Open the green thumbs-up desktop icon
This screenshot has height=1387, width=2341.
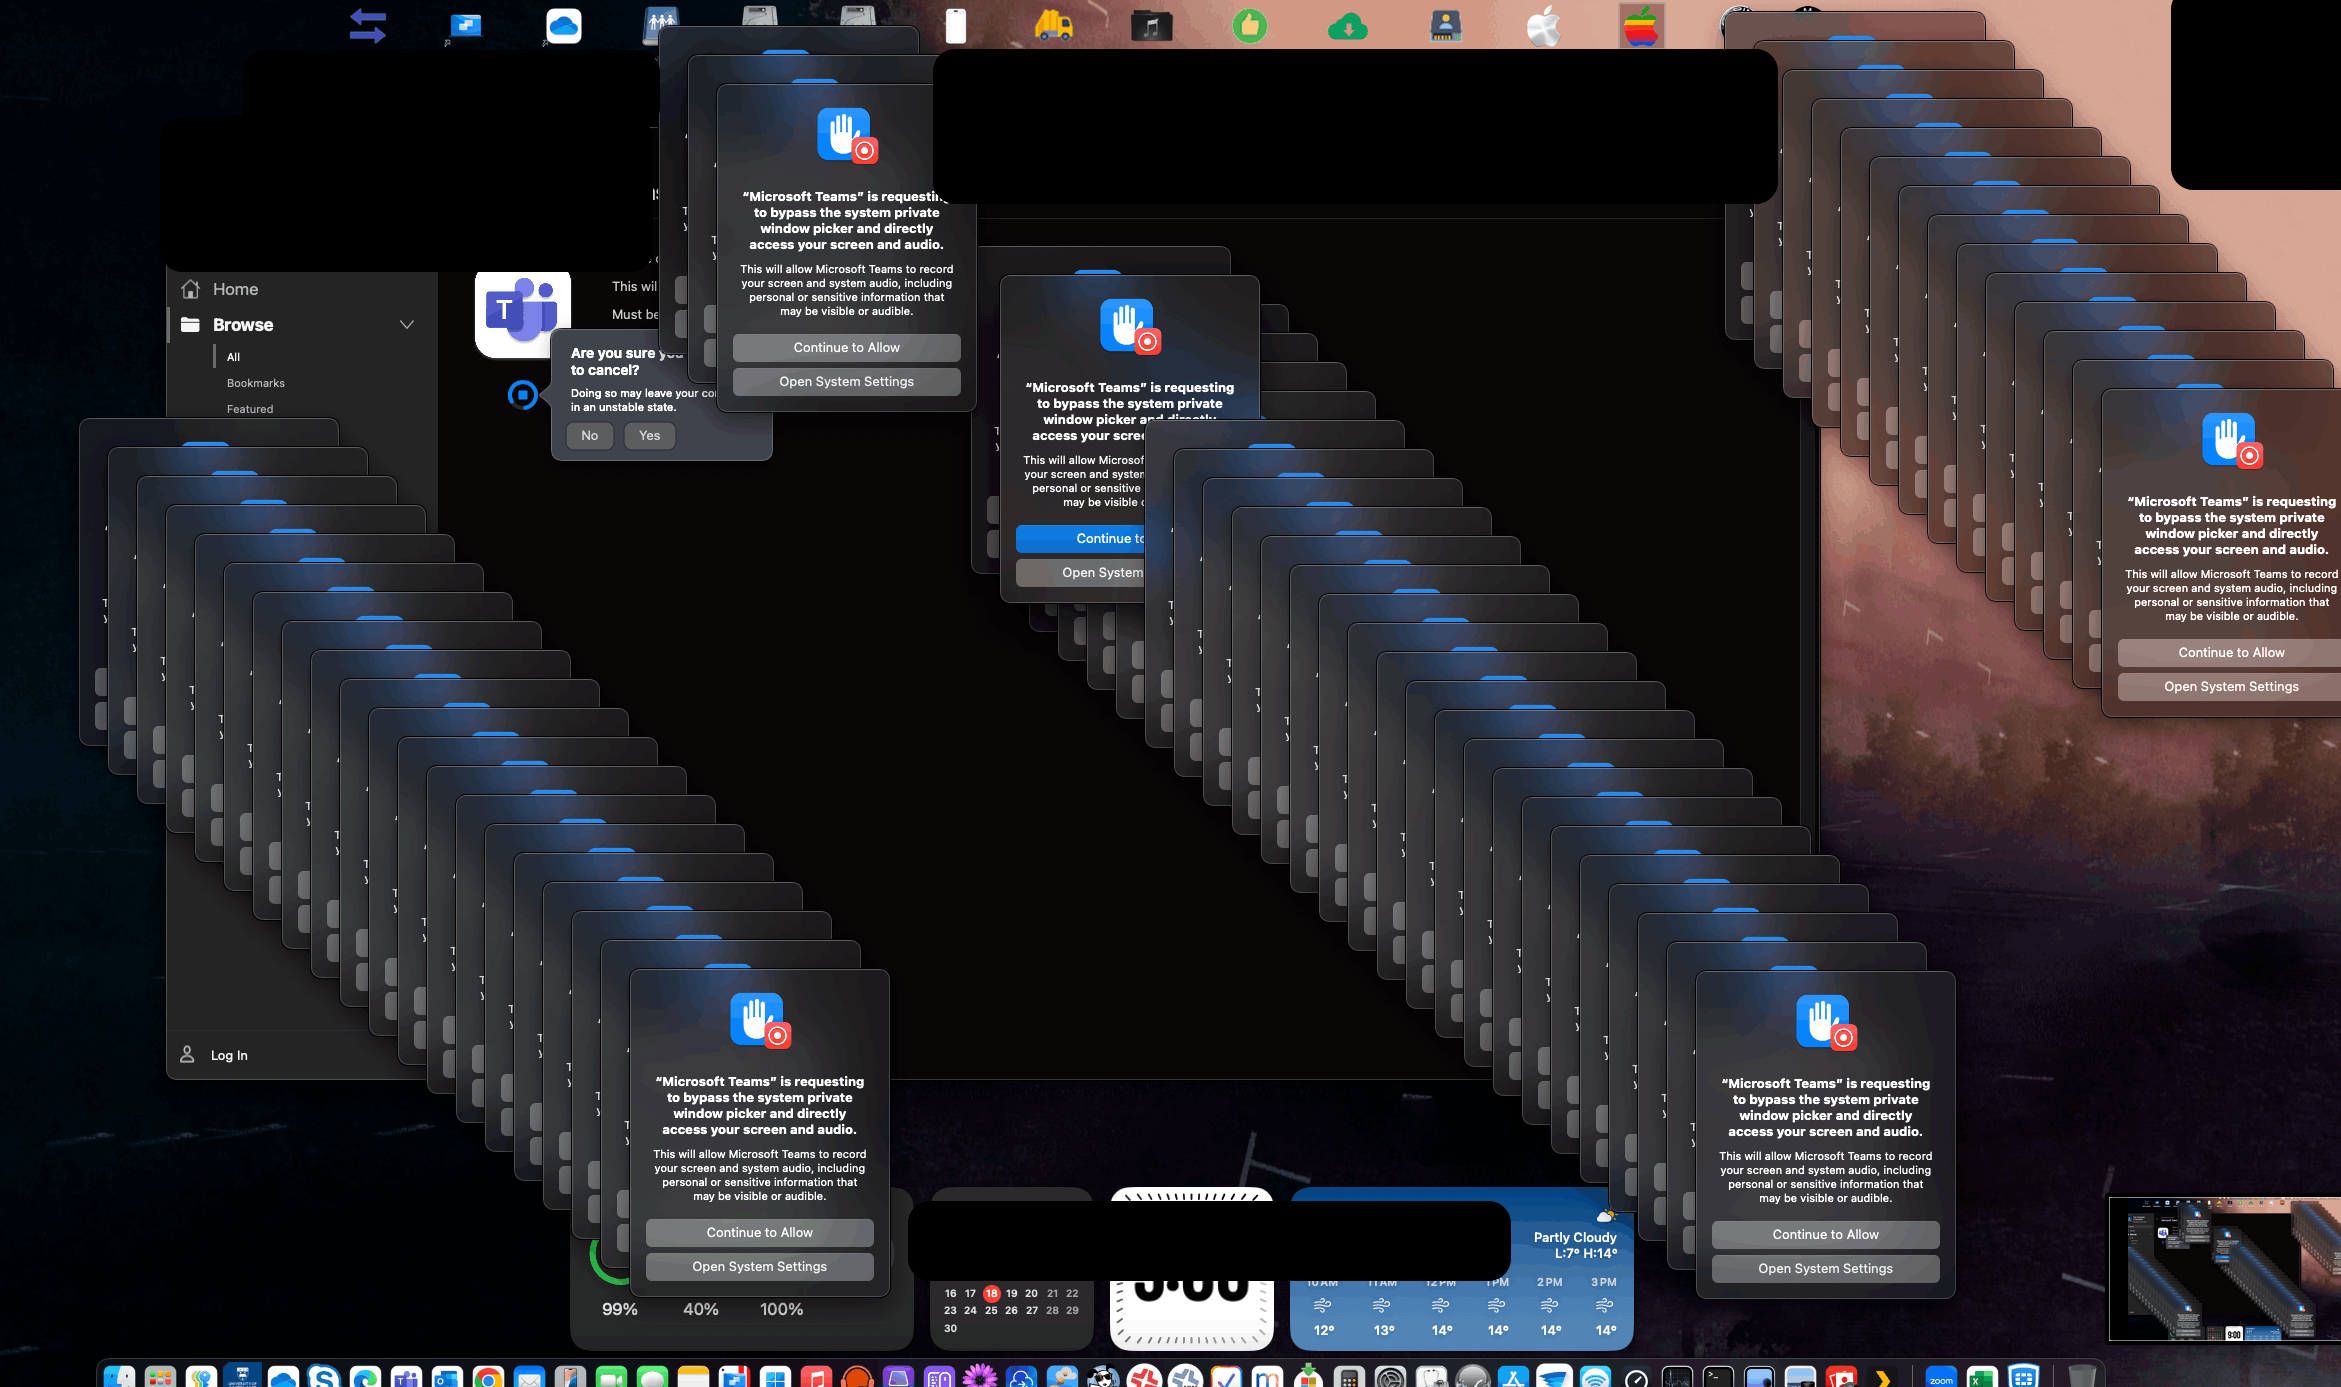pos(1249,25)
